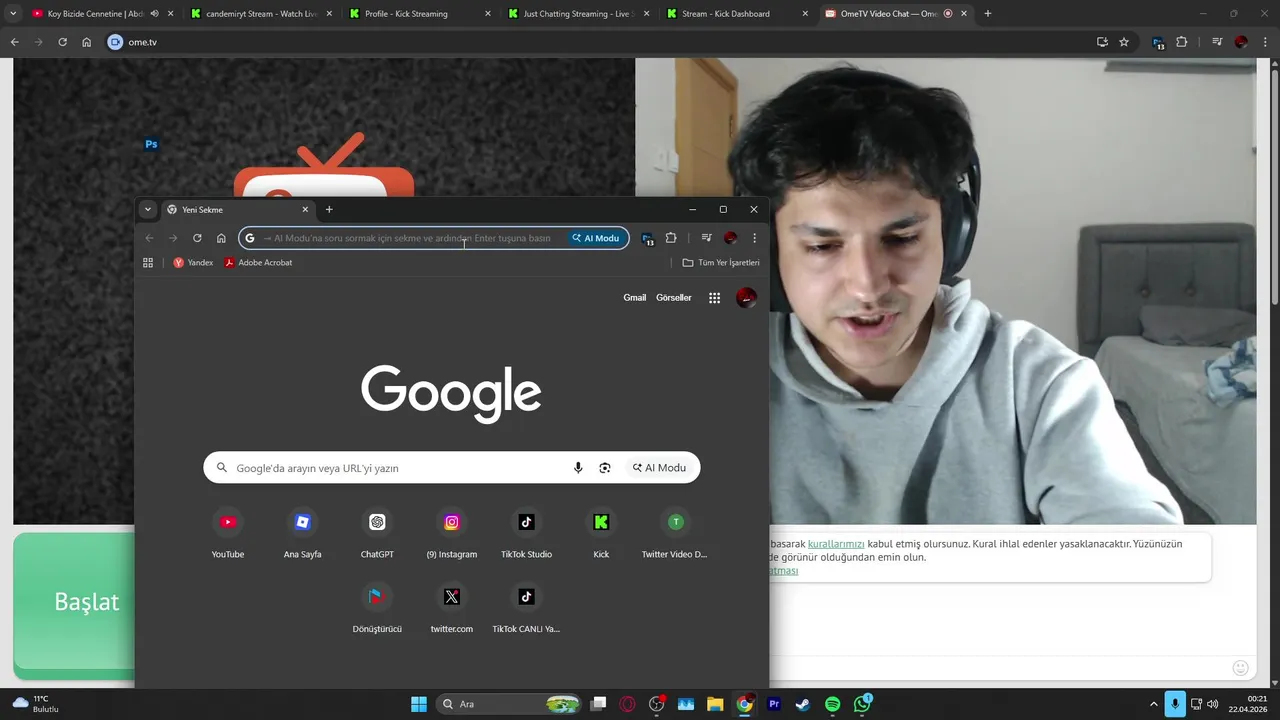The height and width of the screenshot is (720, 1280).
Task: Open Steam from the taskbar
Action: pyautogui.click(x=803, y=704)
